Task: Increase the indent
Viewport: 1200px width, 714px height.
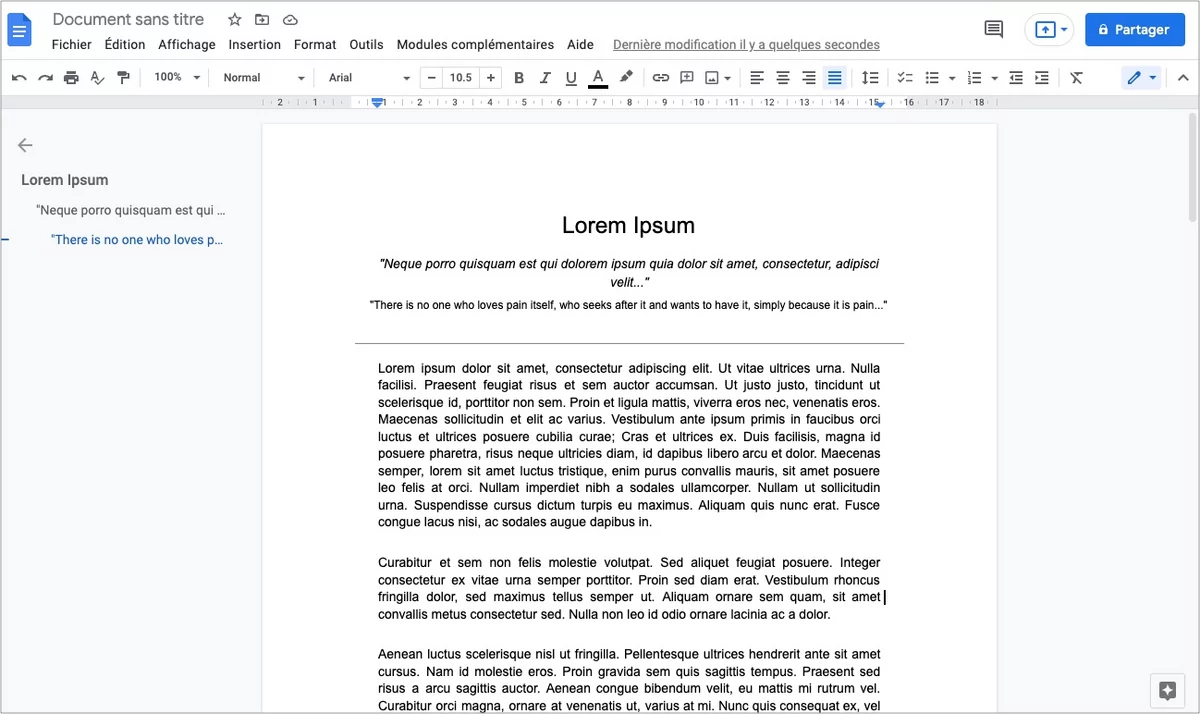Action: click(x=1042, y=77)
